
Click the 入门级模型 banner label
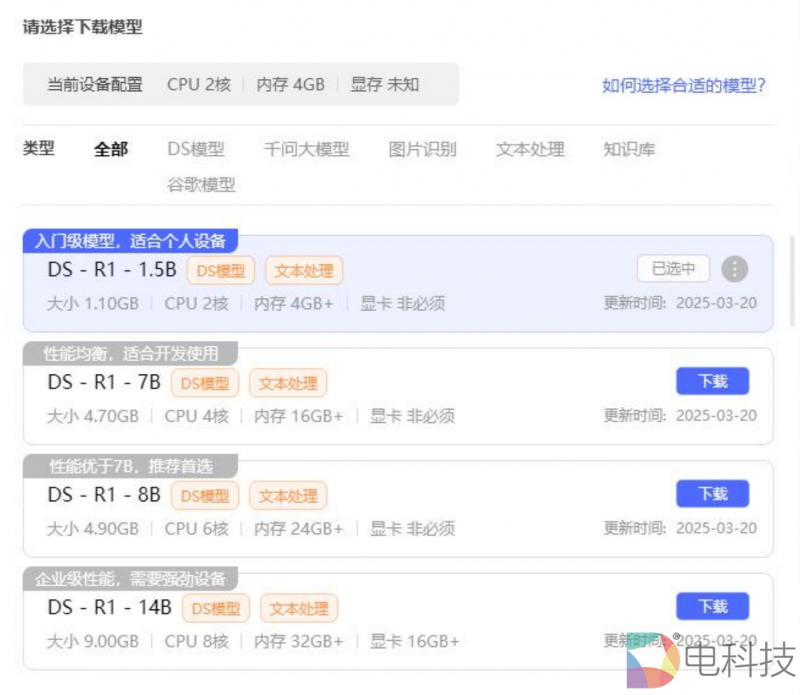click(x=131, y=241)
